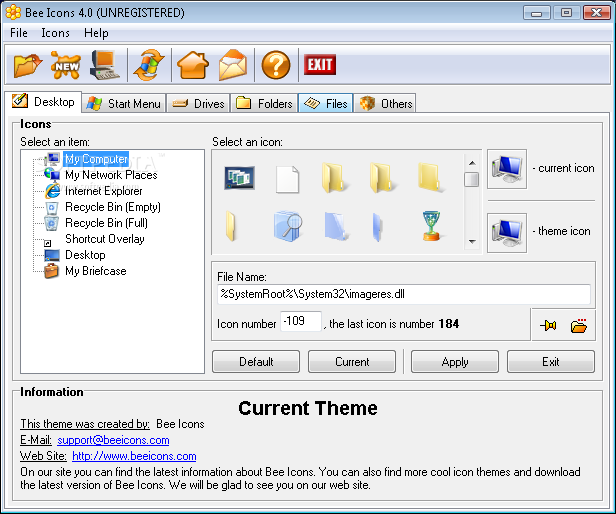
Task: Click the icon list scroll down arrow
Action: 472,241
